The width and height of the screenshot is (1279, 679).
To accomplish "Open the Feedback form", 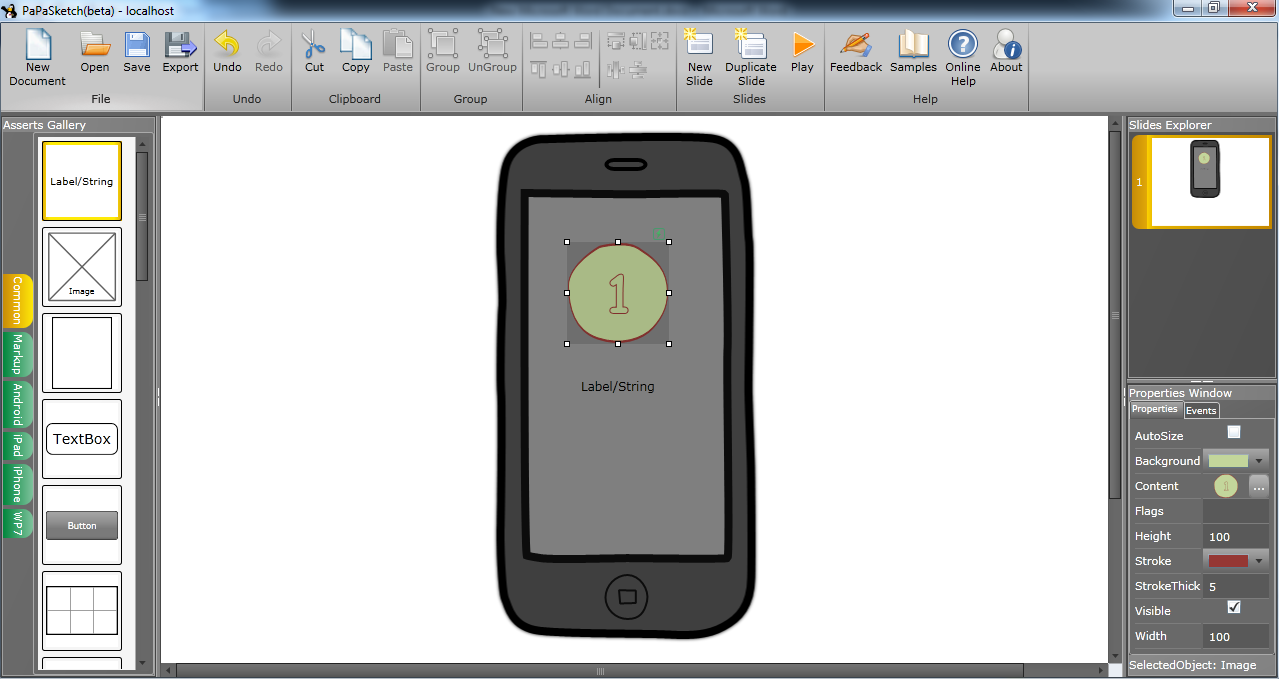I will point(856,52).
